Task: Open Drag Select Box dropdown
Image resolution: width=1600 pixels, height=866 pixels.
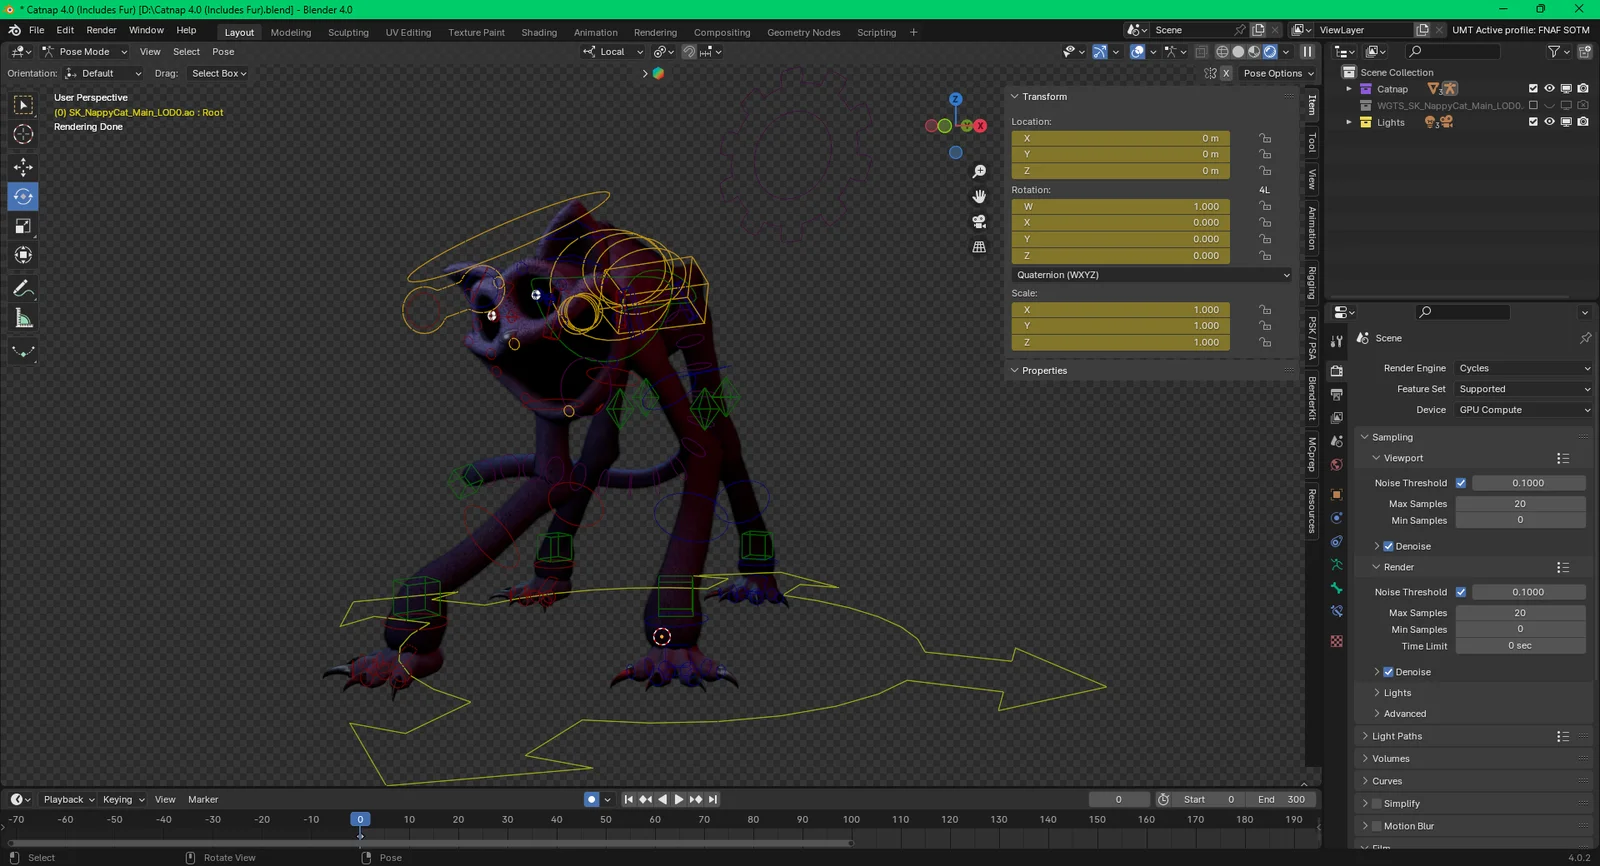Action: (x=219, y=73)
